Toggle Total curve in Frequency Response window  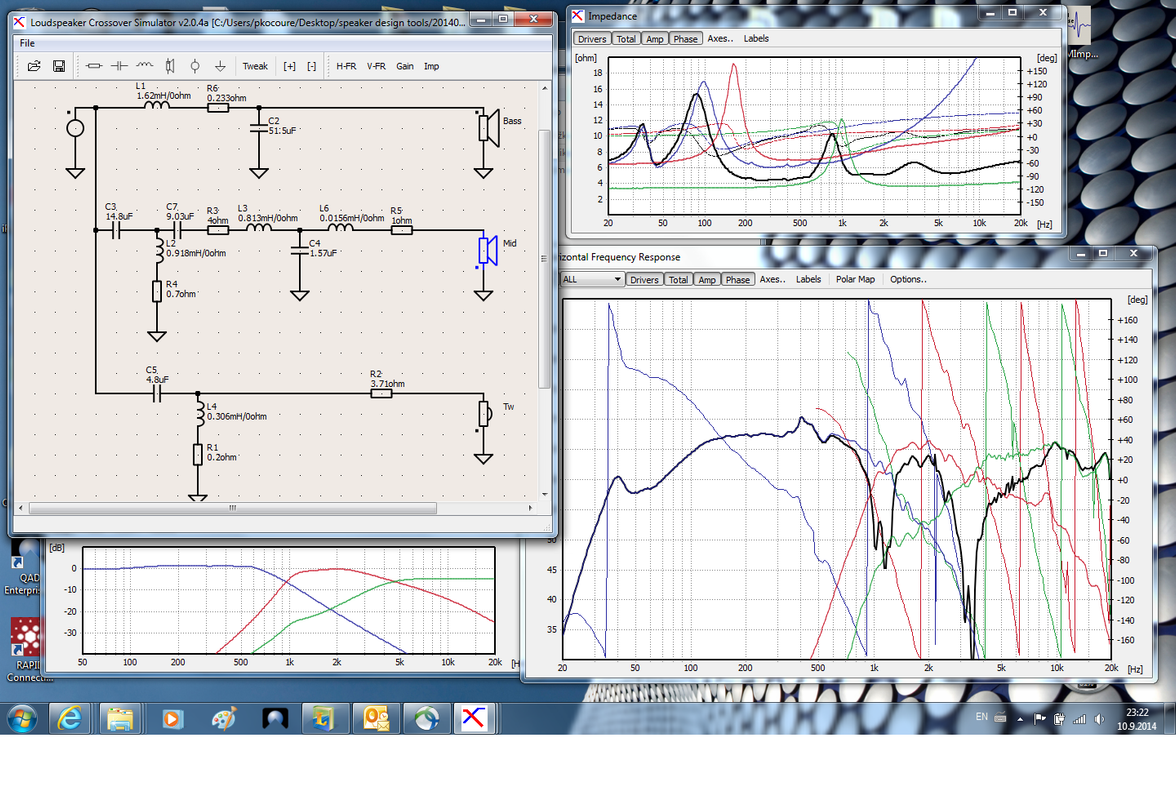click(x=679, y=280)
